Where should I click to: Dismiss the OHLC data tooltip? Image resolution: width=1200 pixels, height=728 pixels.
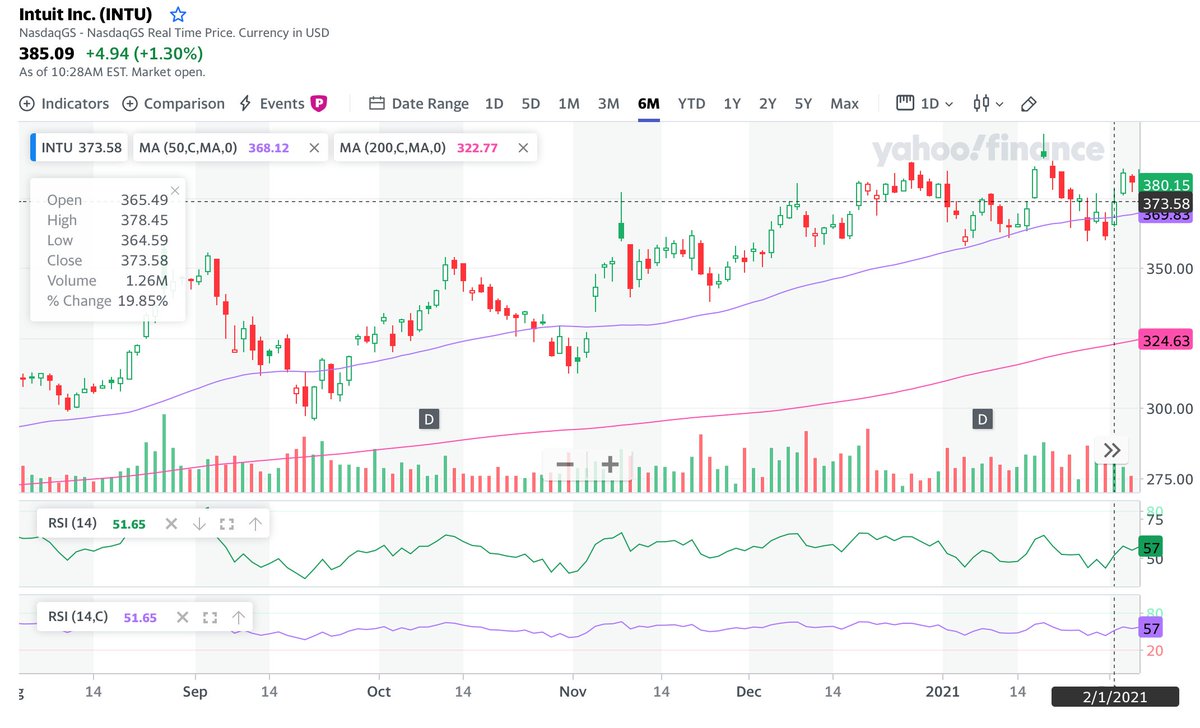click(x=175, y=190)
